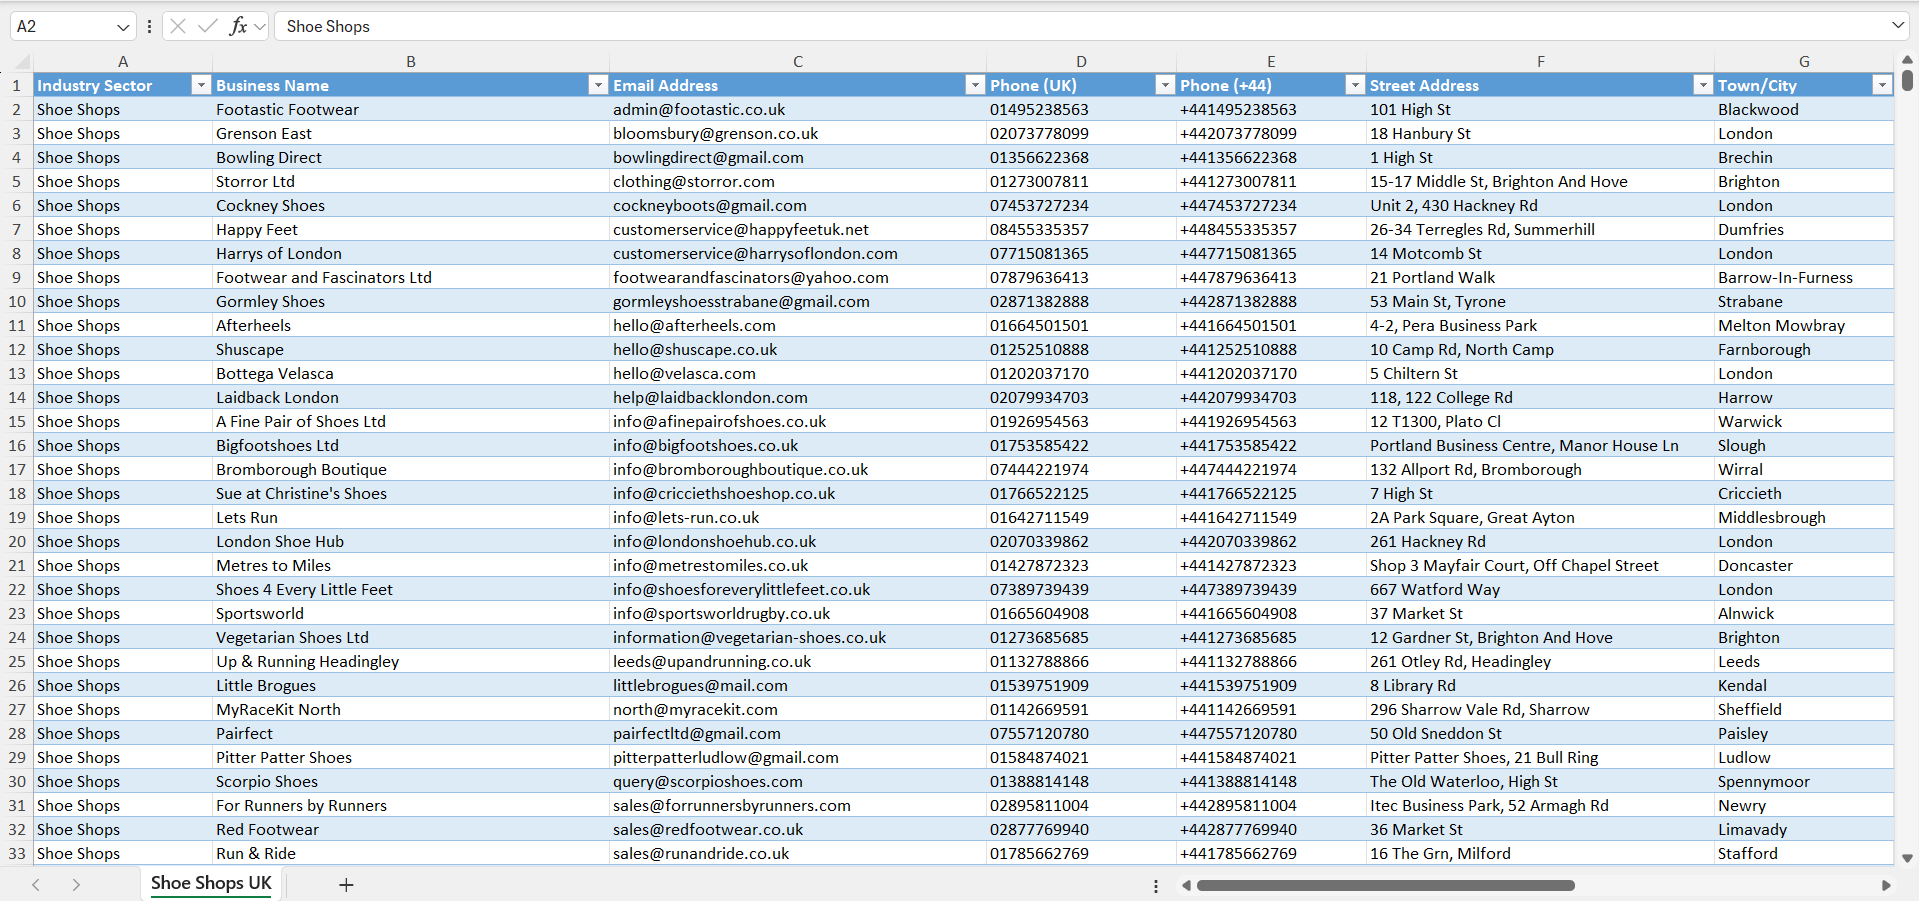Open the Town/City filter dropdown
The height and width of the screenshot is (901, 1919).
point(1882,86)
